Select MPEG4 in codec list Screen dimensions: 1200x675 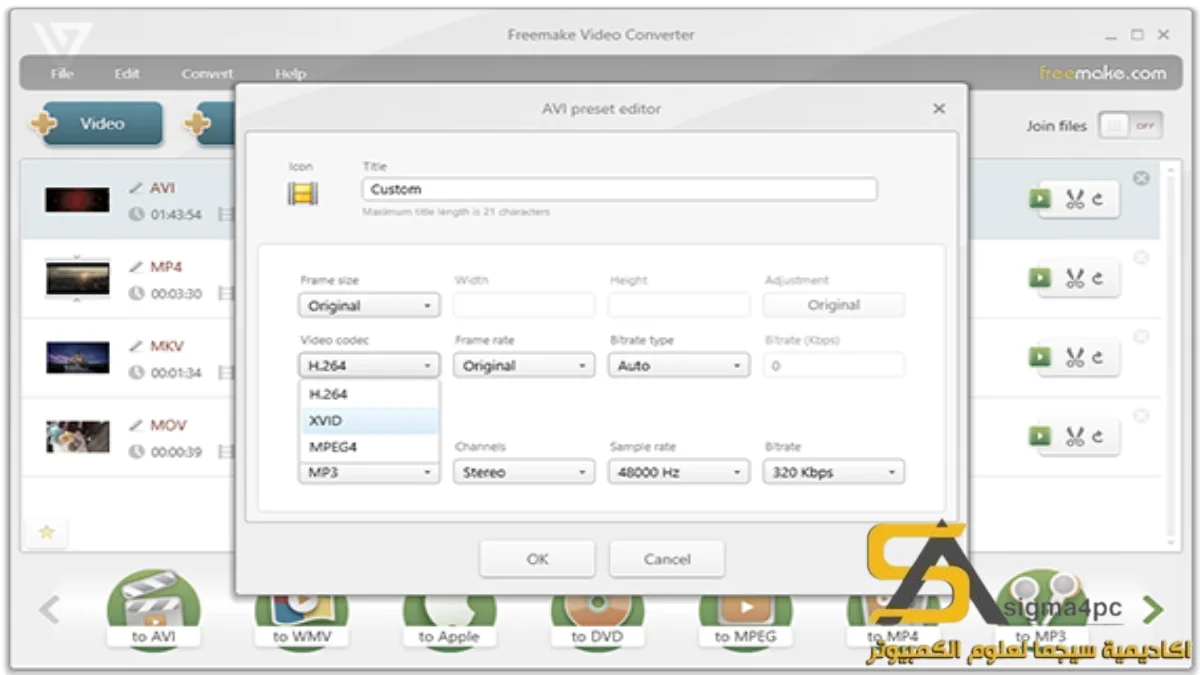[369, 447]
